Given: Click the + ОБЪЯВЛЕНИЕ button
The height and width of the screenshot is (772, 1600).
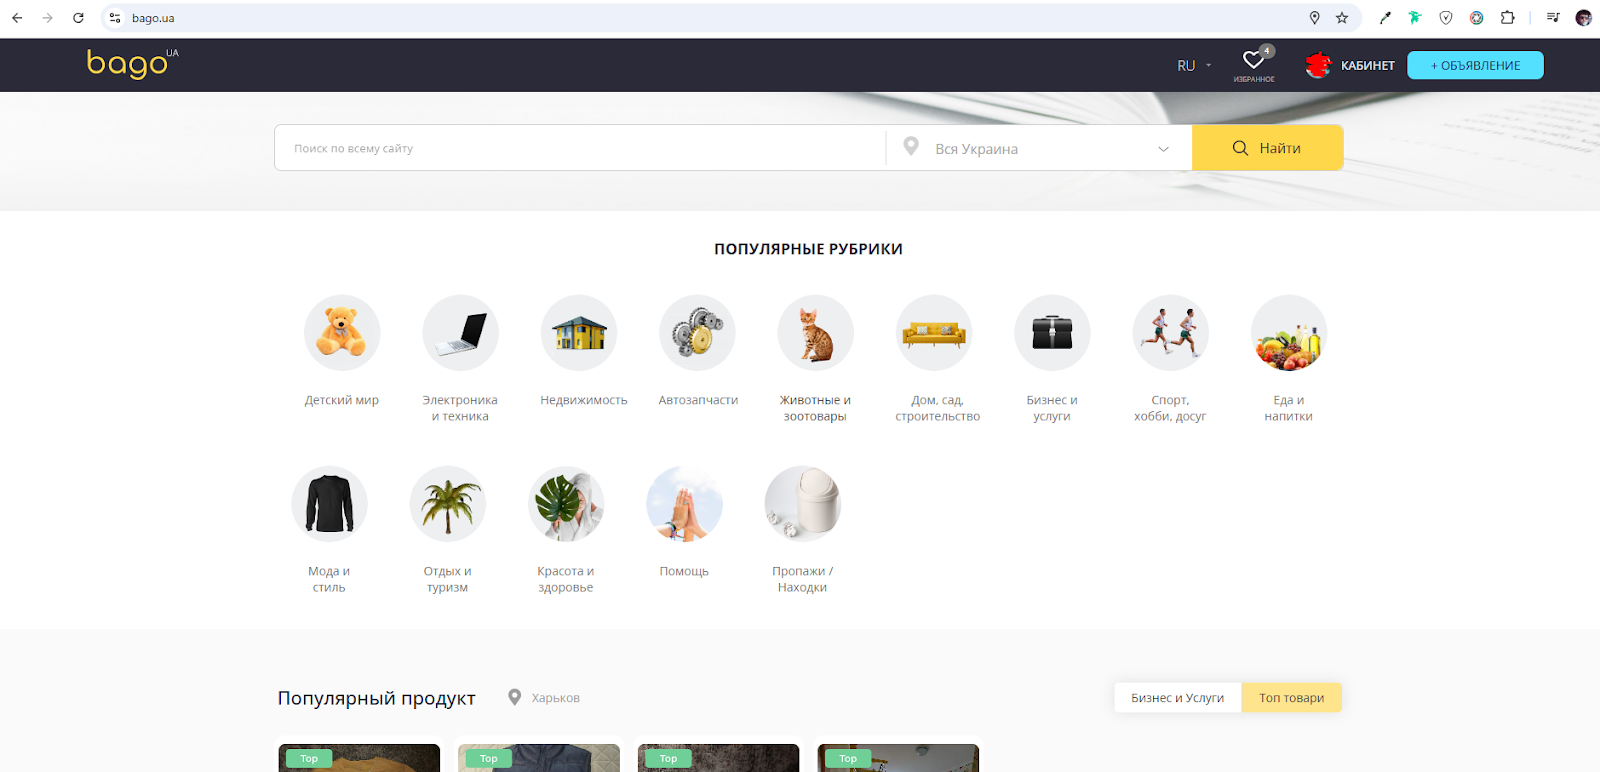Looking at the screenshot, I should pyautogui.click(x=1475, y=65).
